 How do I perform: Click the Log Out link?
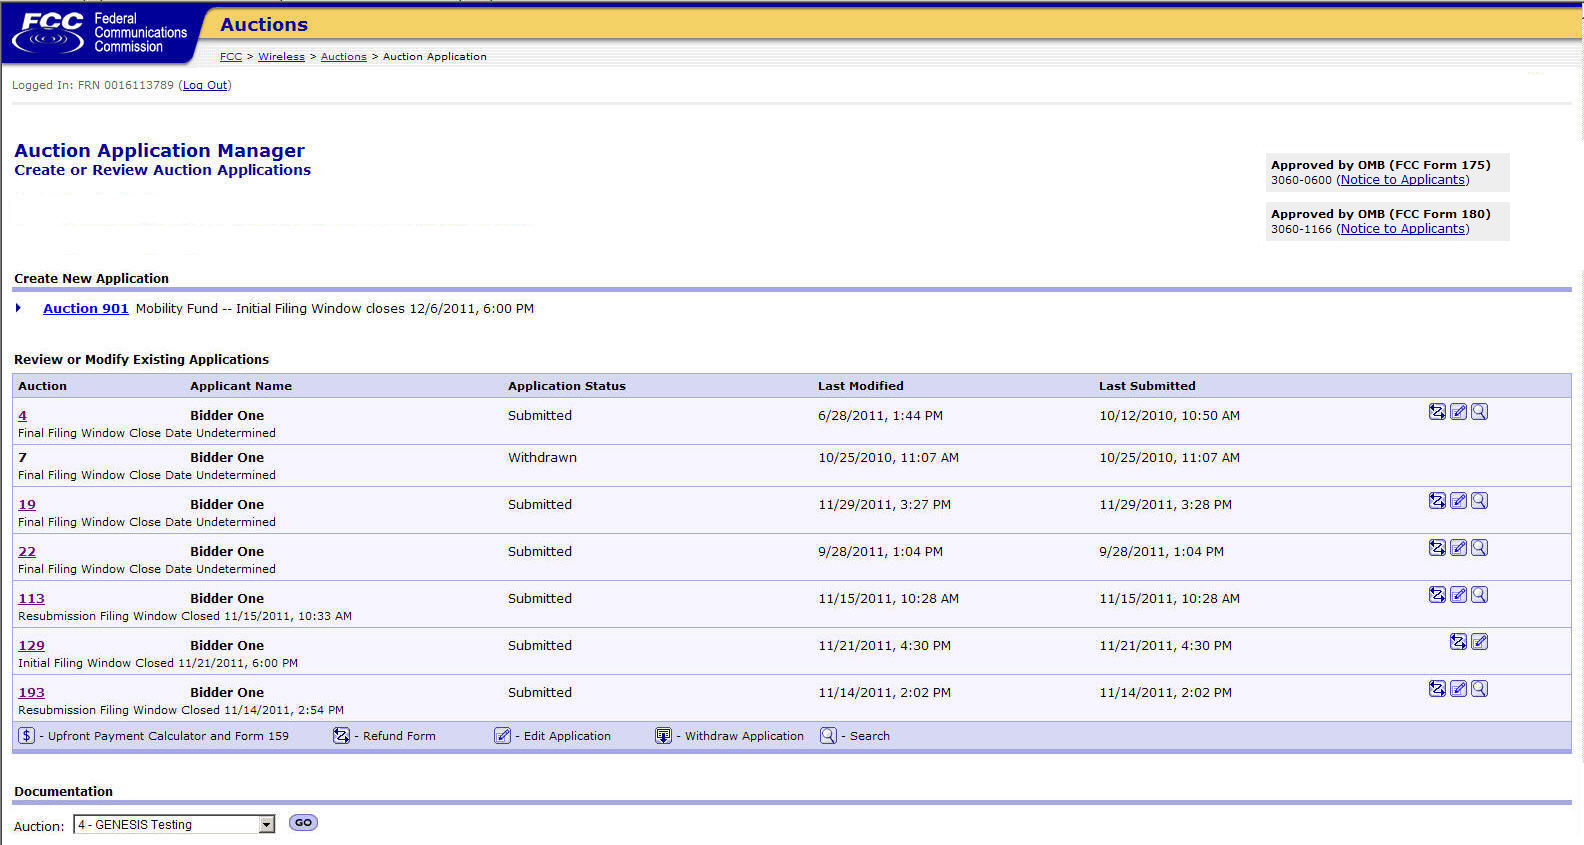tap(205, 86)
